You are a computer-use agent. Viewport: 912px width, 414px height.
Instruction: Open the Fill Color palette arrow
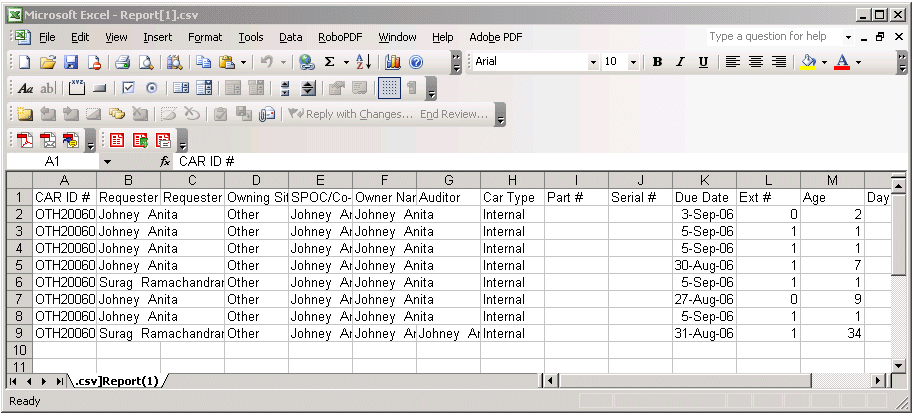tap(824, 62)
